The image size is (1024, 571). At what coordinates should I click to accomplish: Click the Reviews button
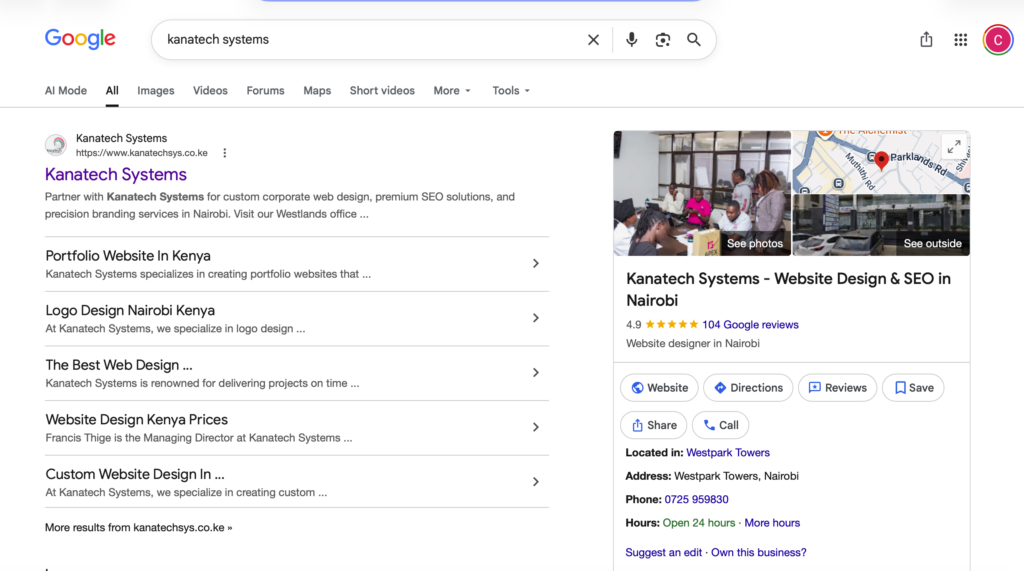coord(837,388)
